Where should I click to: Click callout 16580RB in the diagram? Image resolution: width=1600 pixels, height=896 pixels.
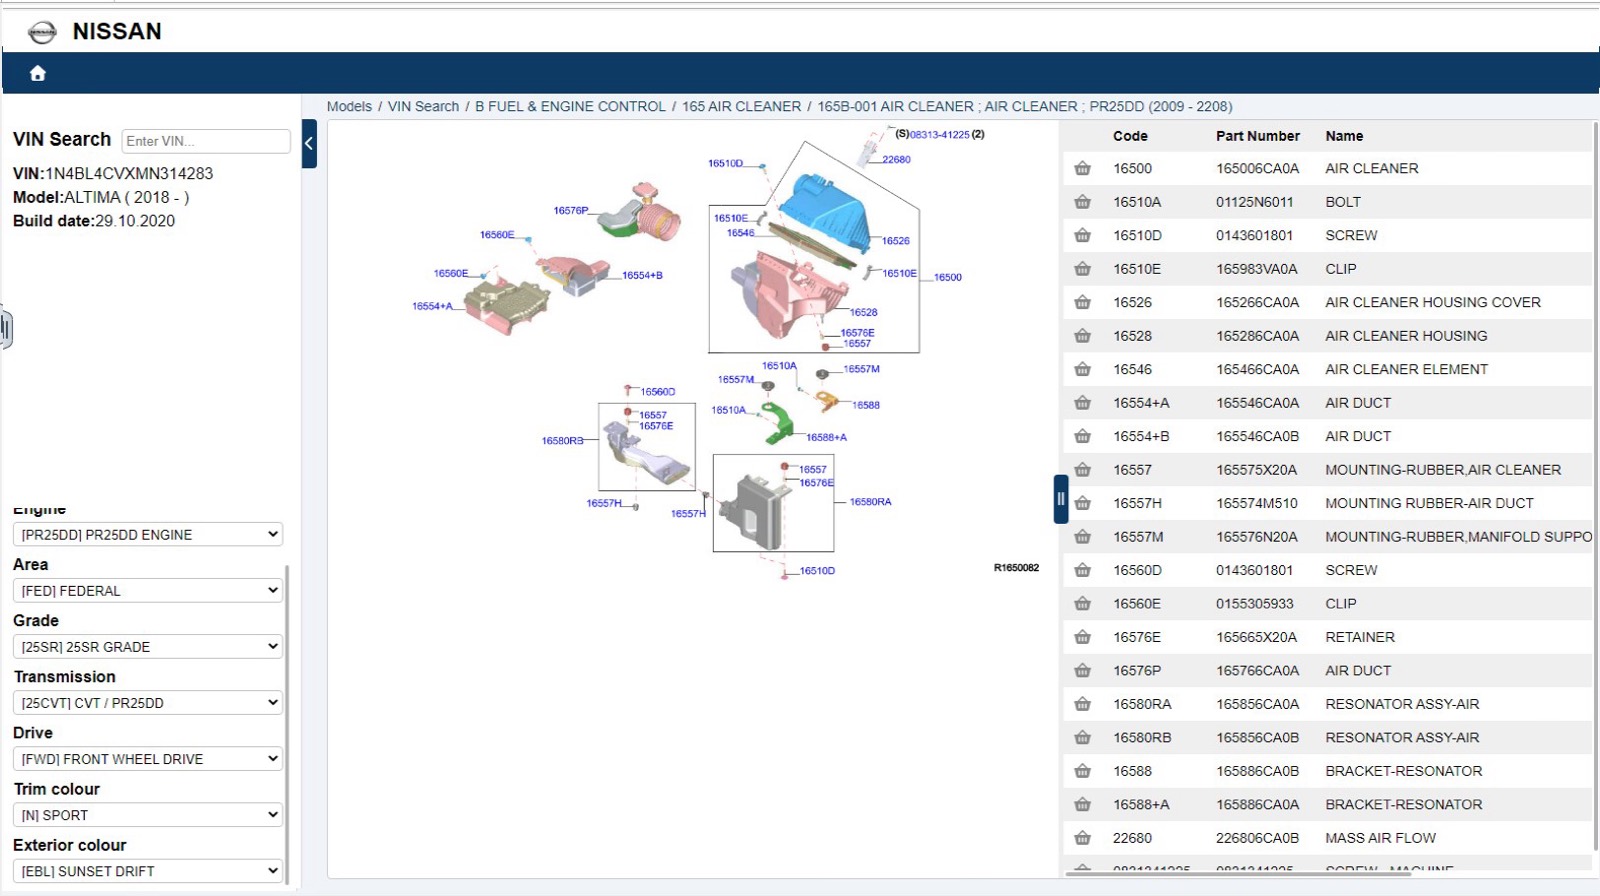pyautogui.click(x=562, y=441)
